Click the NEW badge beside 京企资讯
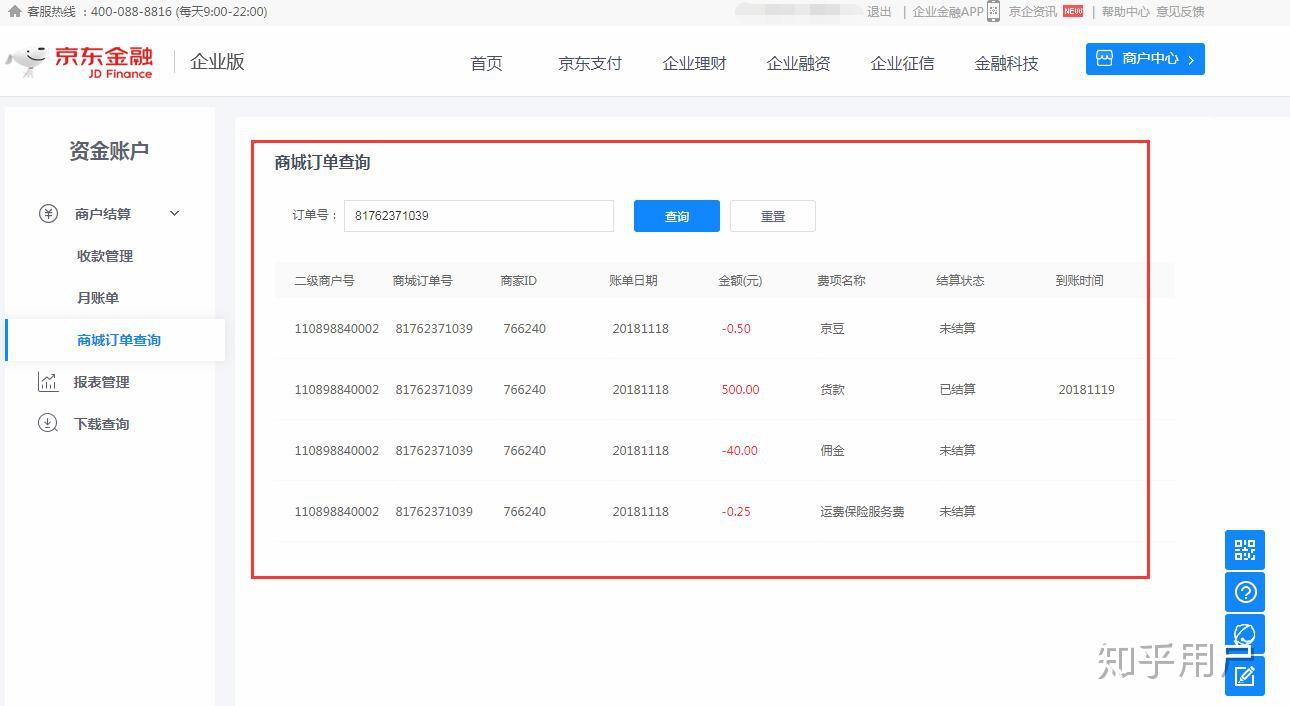The image size is (1290, 706). coord(1073,11)
